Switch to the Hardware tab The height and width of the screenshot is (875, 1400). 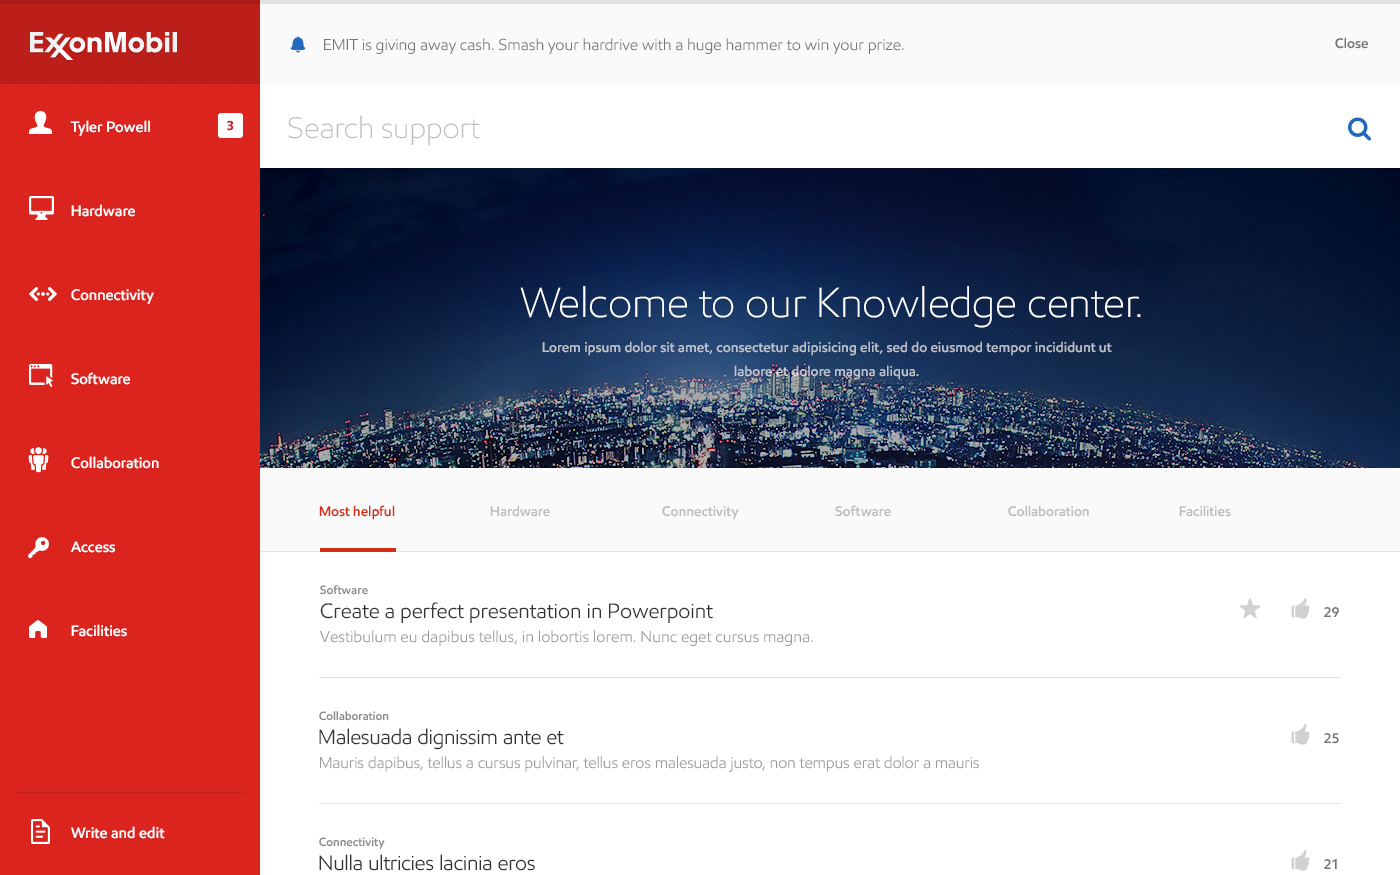(x=520, y=511)
